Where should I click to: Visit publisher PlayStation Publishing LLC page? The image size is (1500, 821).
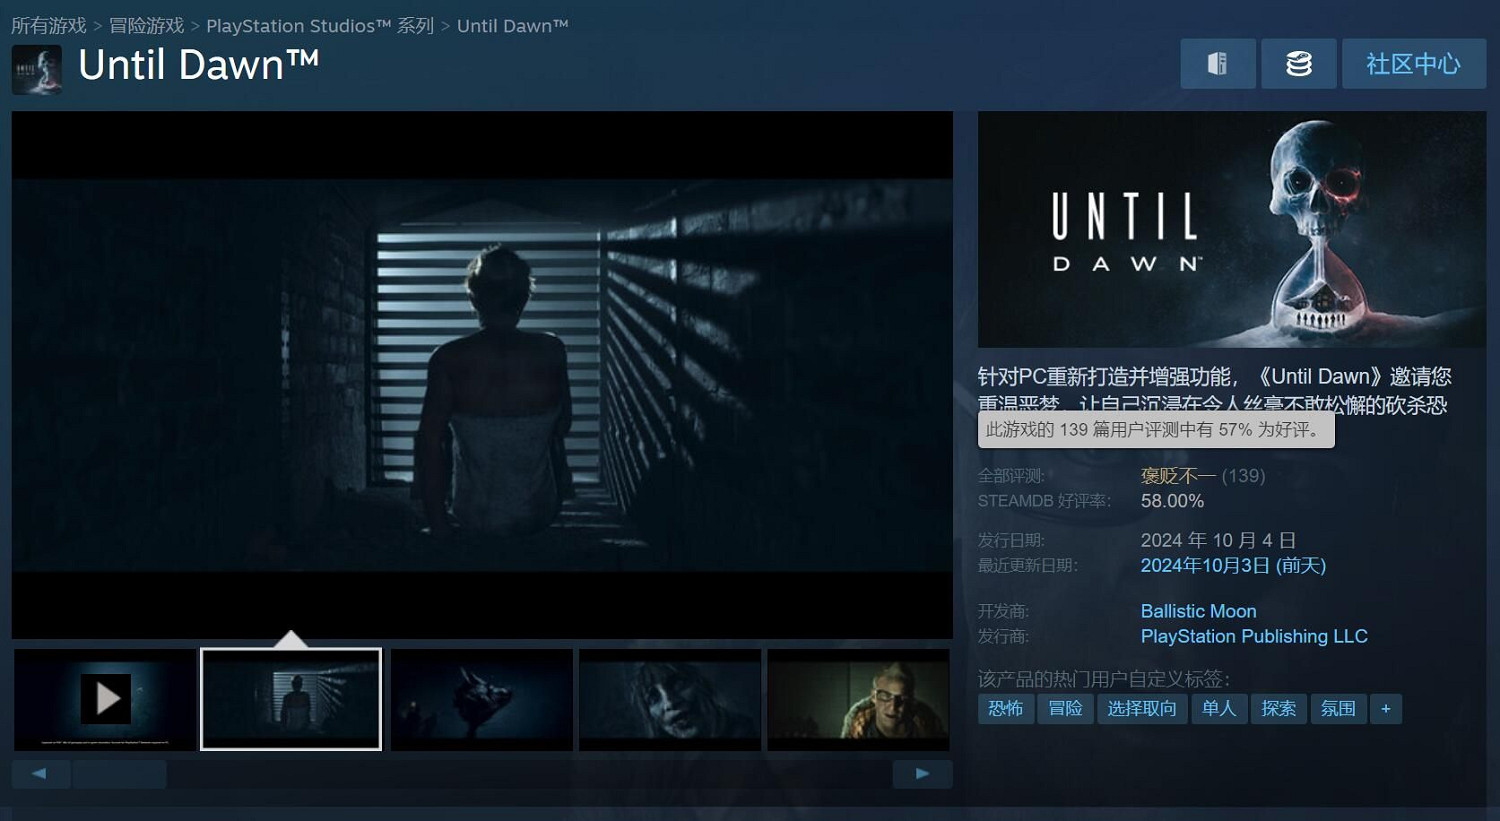tap(1254, 636)
